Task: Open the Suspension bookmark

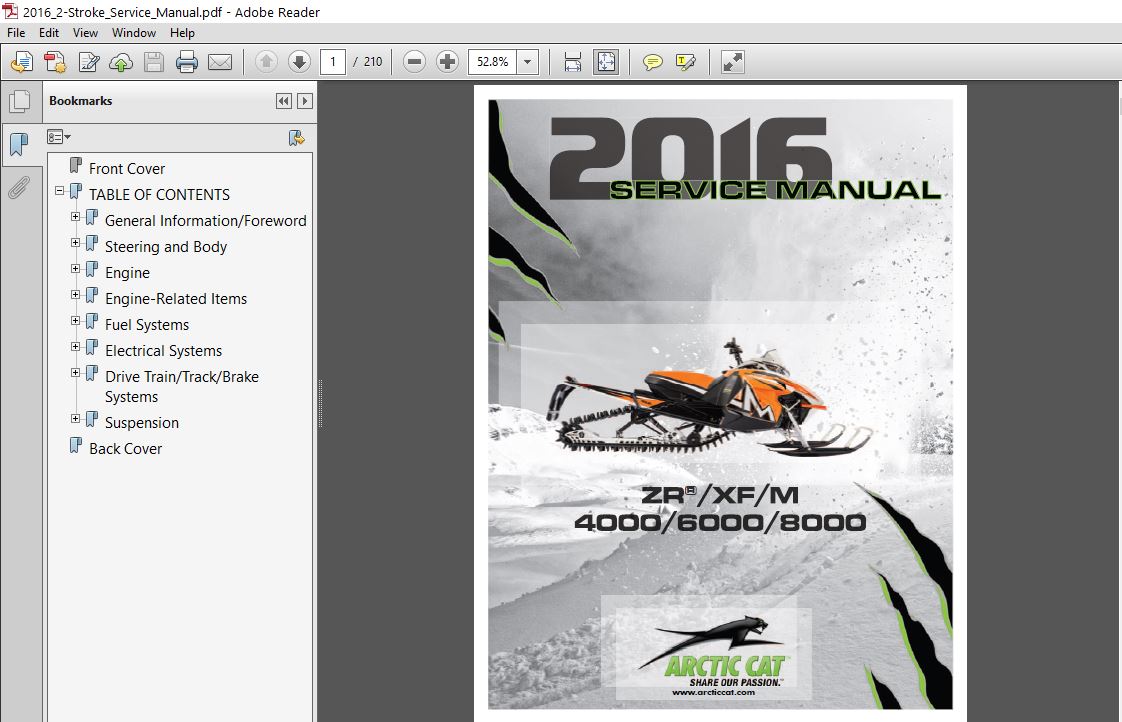Action: tap(142, 423)
